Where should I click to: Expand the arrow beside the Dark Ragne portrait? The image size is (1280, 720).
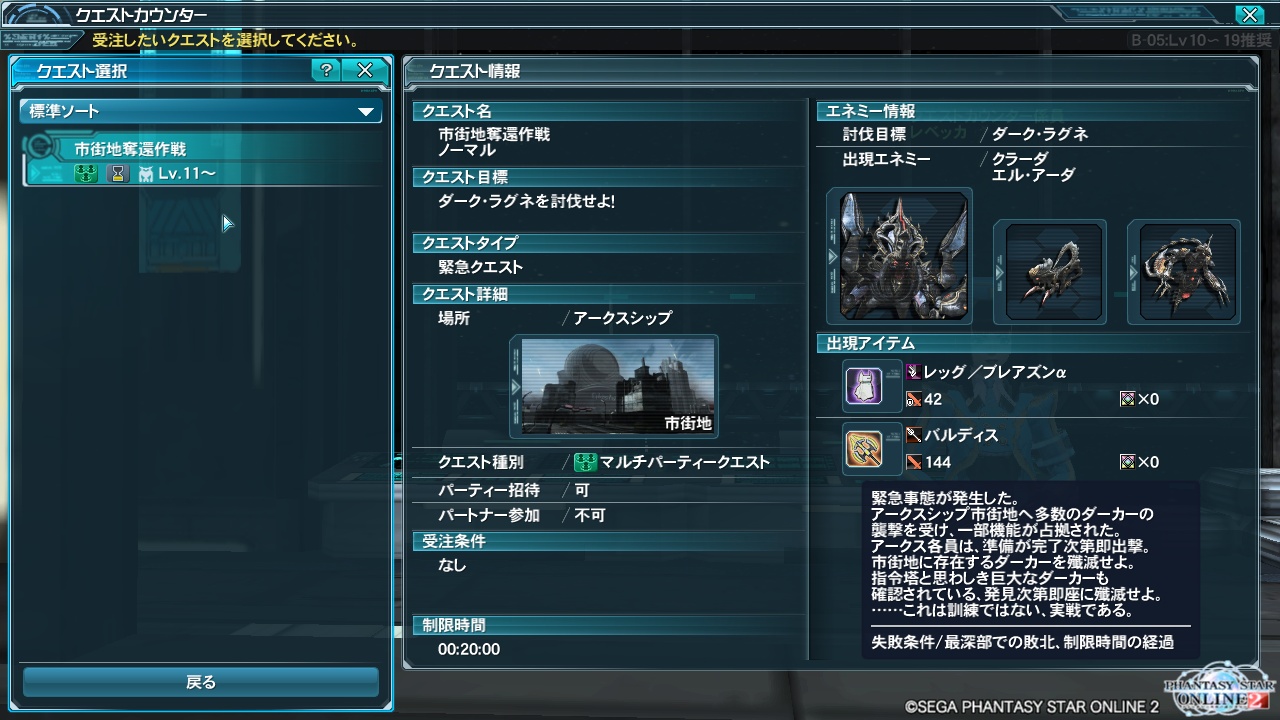click(x=832, y=257)
